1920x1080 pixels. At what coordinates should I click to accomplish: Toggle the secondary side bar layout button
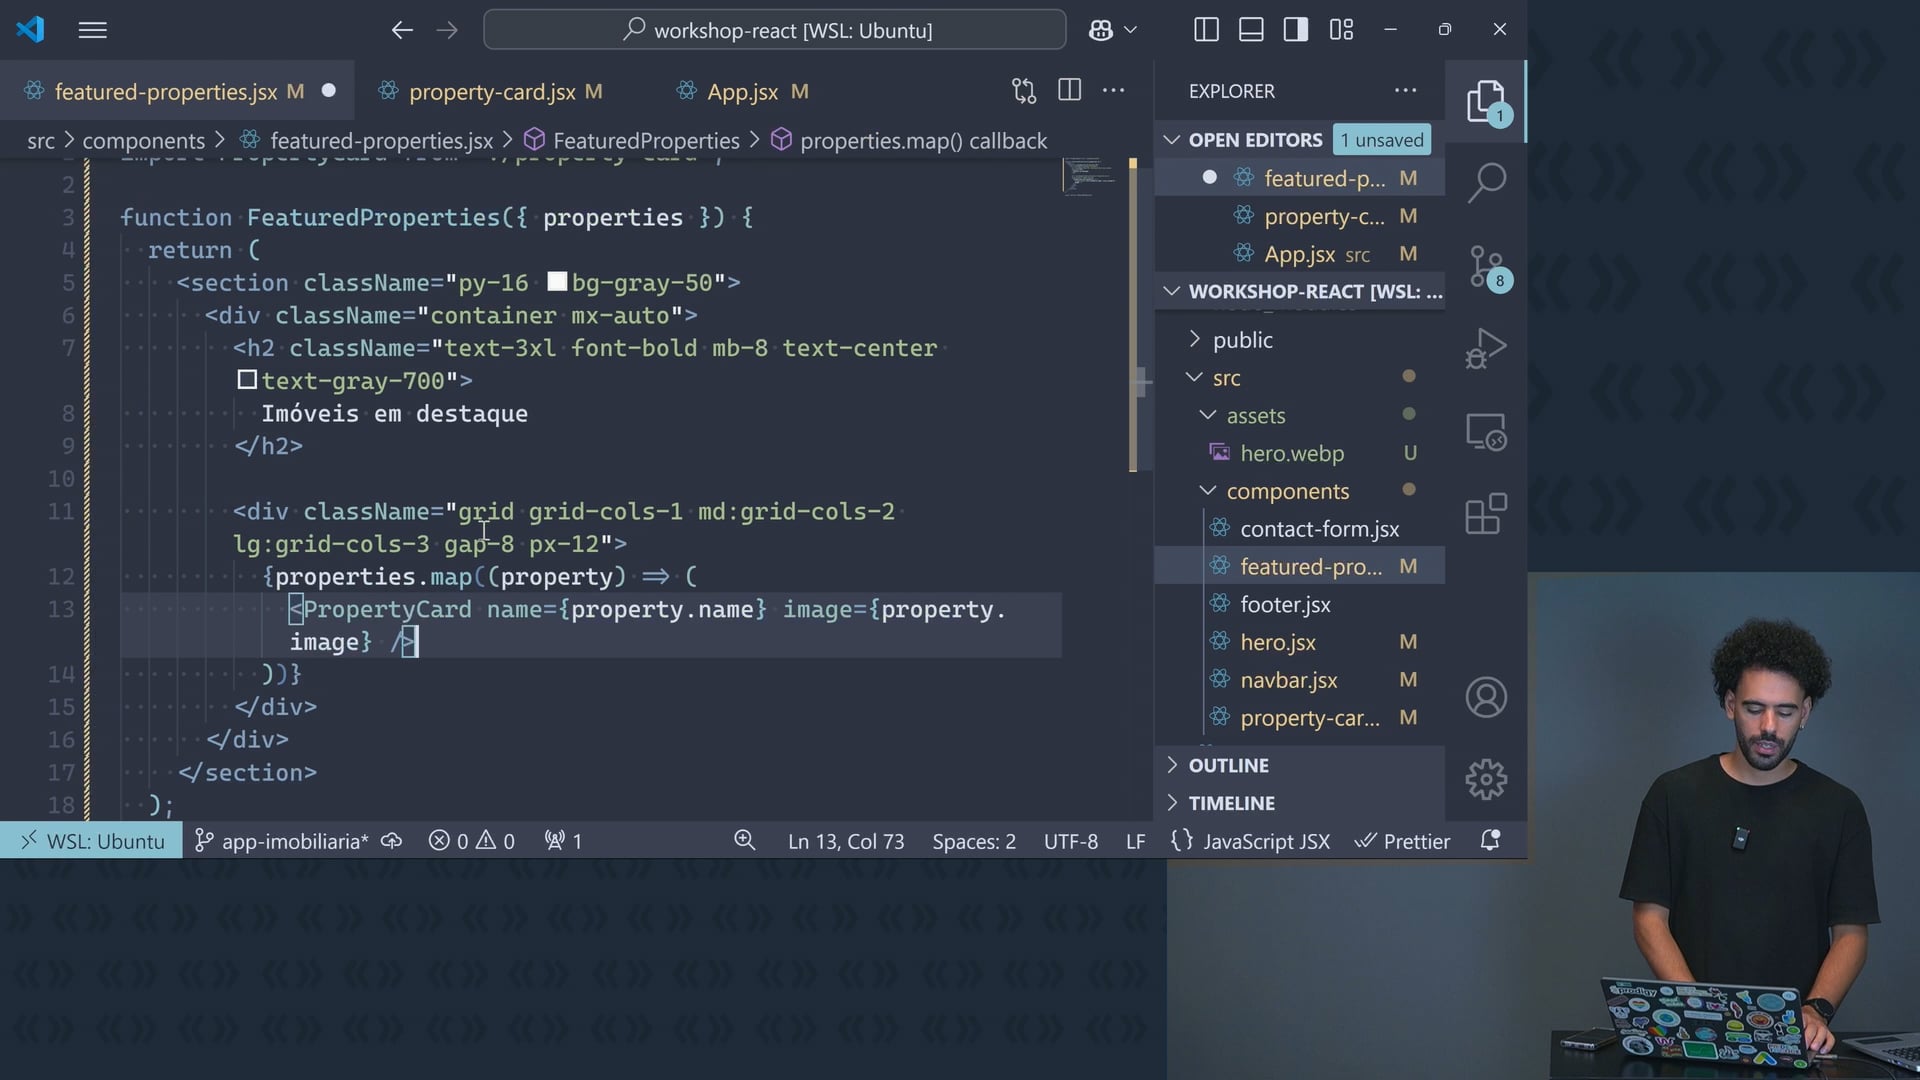pyautogui.click(x=1296, y=30)
